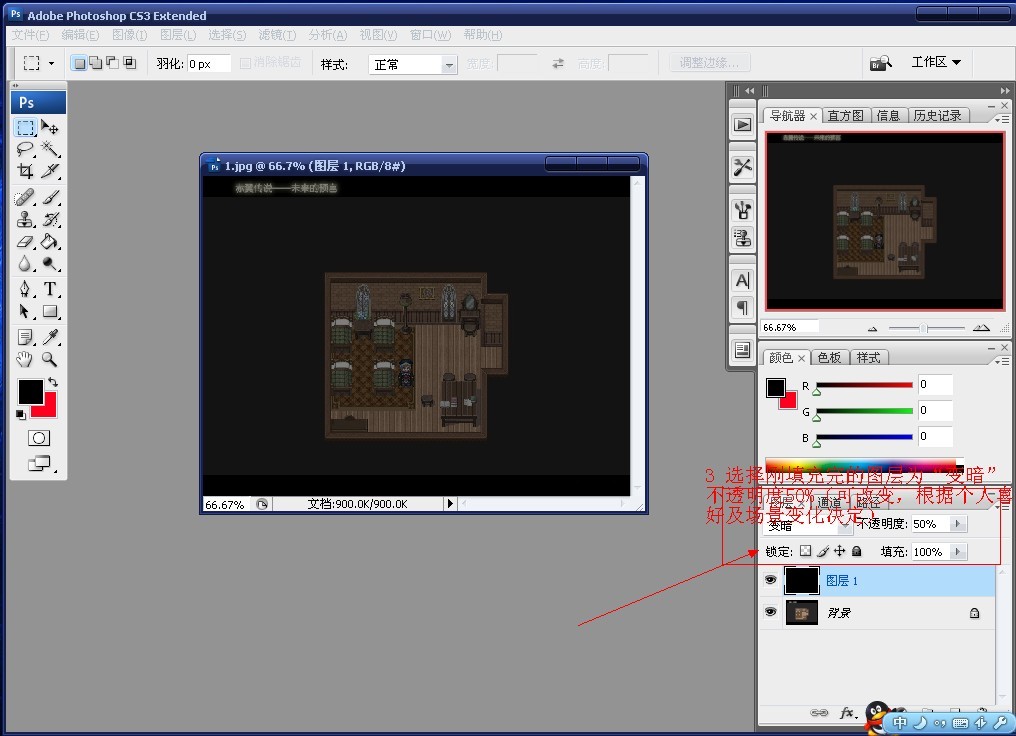Screen dimensions: 1016x736
Task: Click the link layers button
Action: point(818,713)
